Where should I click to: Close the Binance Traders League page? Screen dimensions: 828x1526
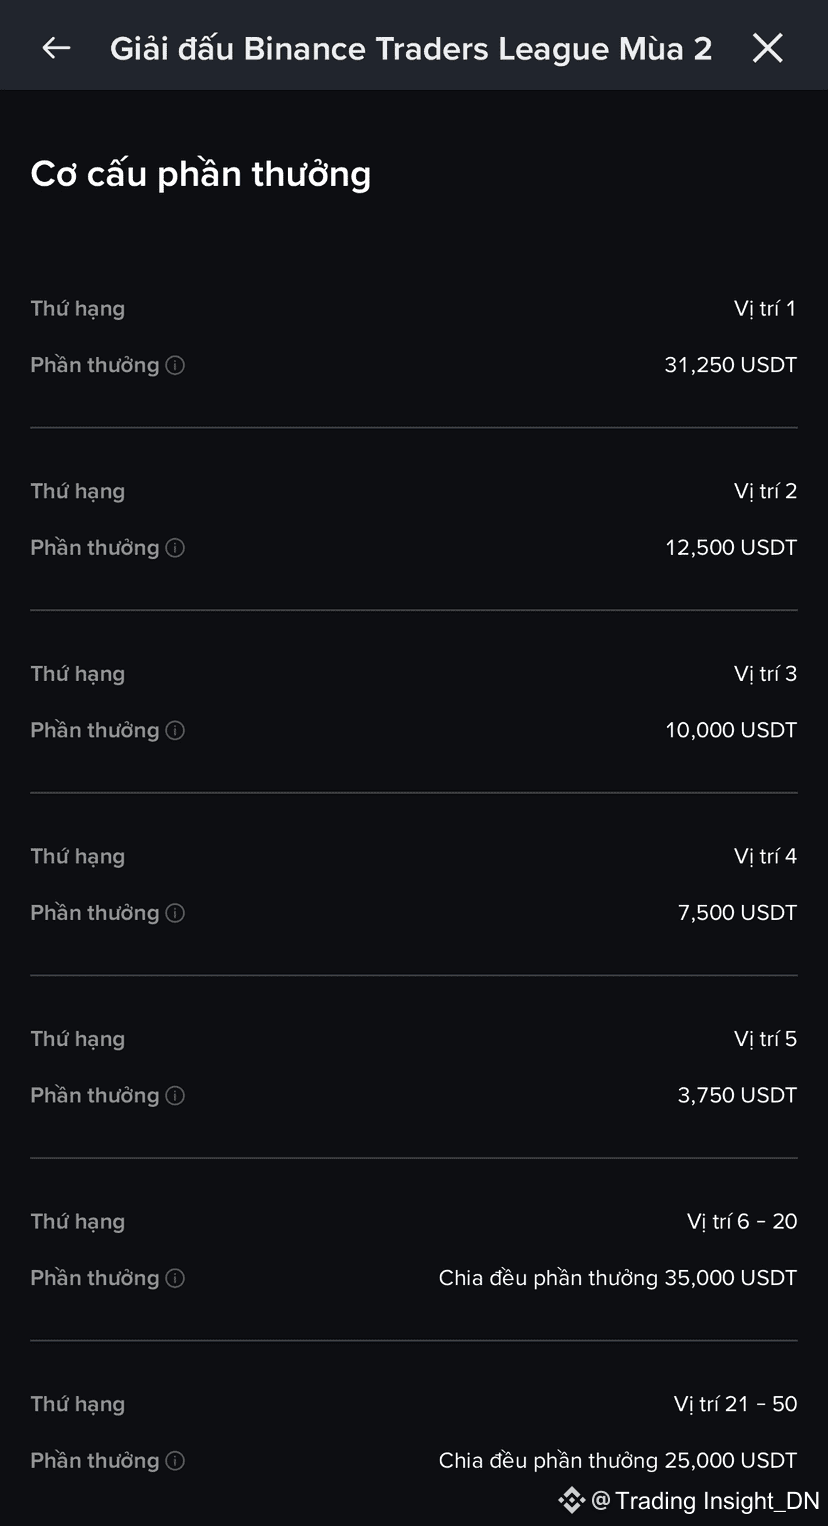pos(767,48)
